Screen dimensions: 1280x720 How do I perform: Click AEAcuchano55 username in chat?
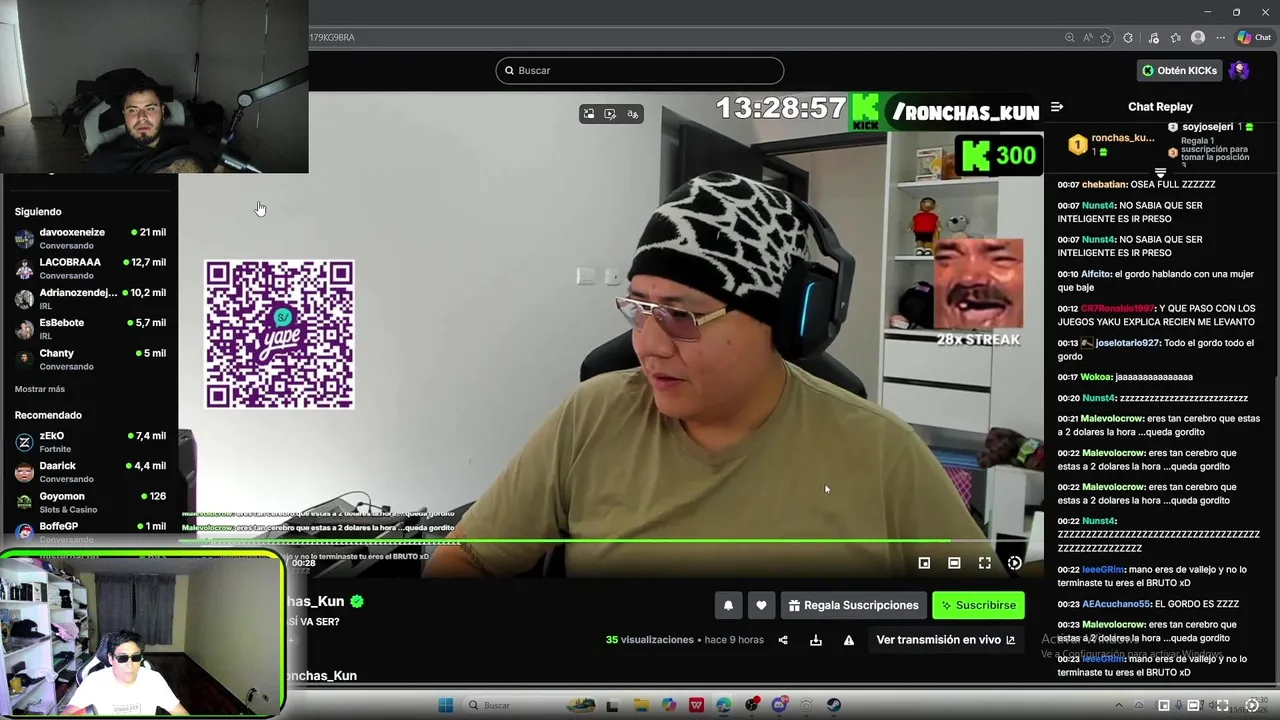(x=1116, y=604)
